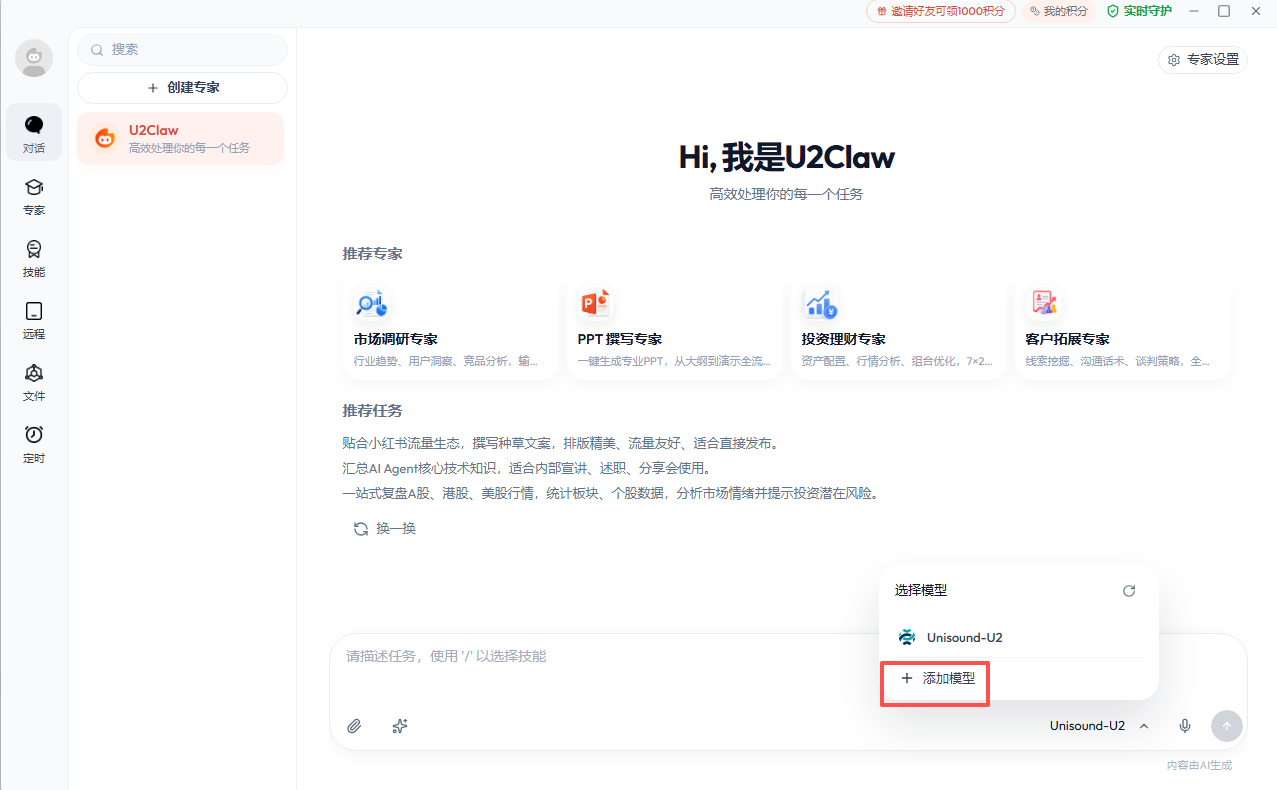Image resolution: width=1277 pixels, height=790 pixels.
Task: Click the send arrow button
Action: 1227,726
